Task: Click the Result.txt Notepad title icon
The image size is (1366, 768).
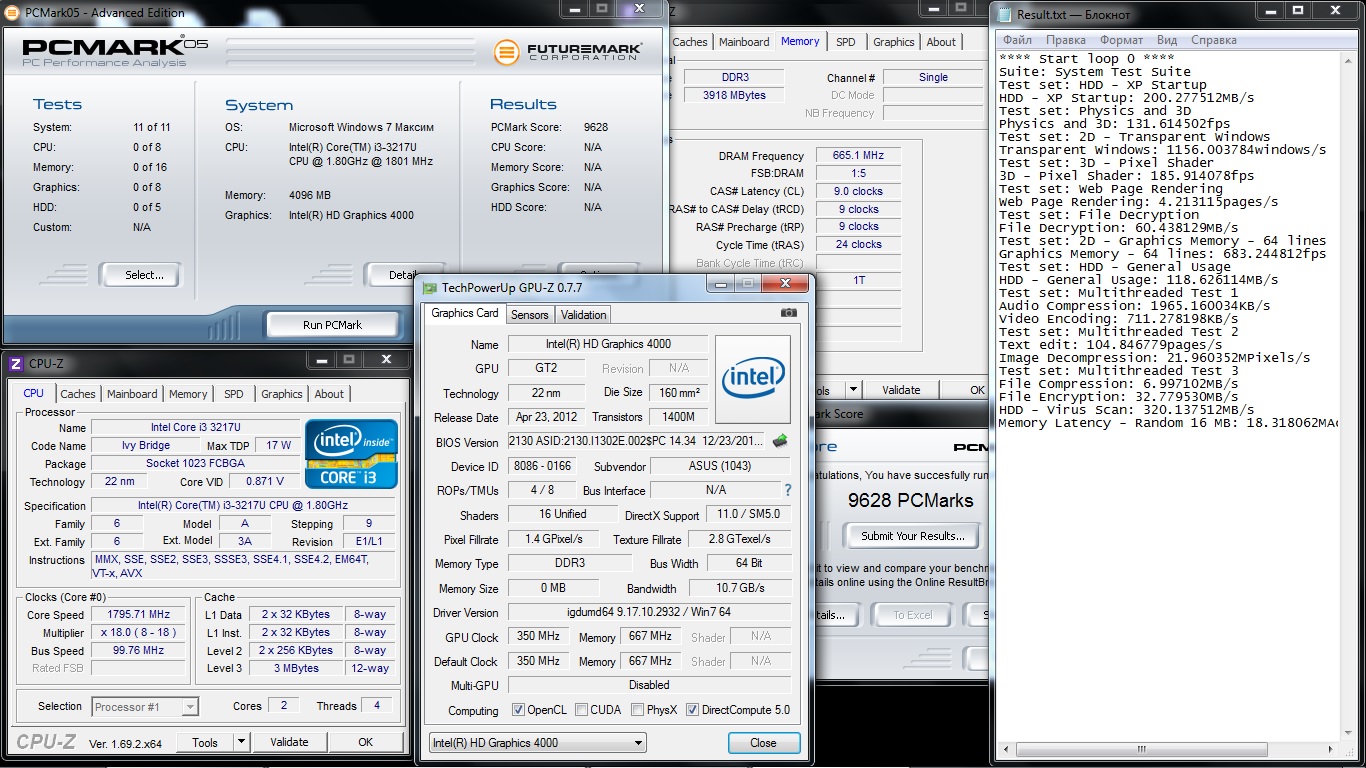Action: pos(1003,14)
